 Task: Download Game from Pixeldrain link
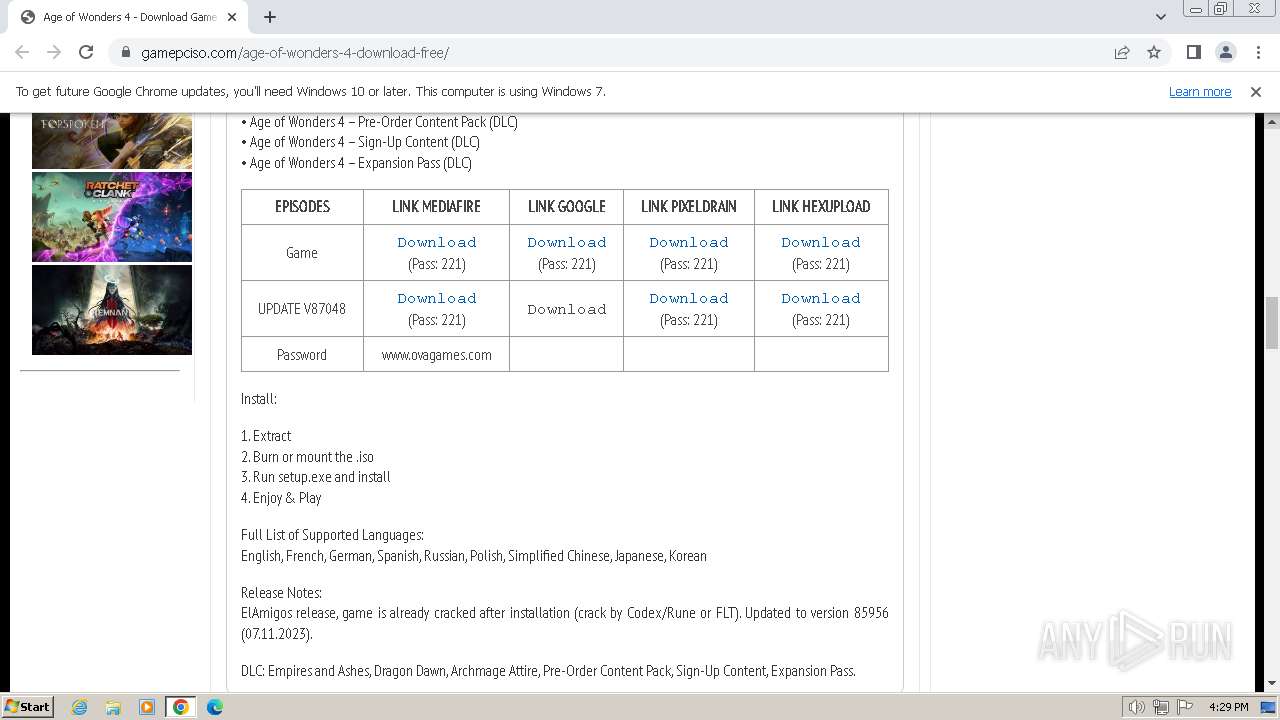pos(689,242)
